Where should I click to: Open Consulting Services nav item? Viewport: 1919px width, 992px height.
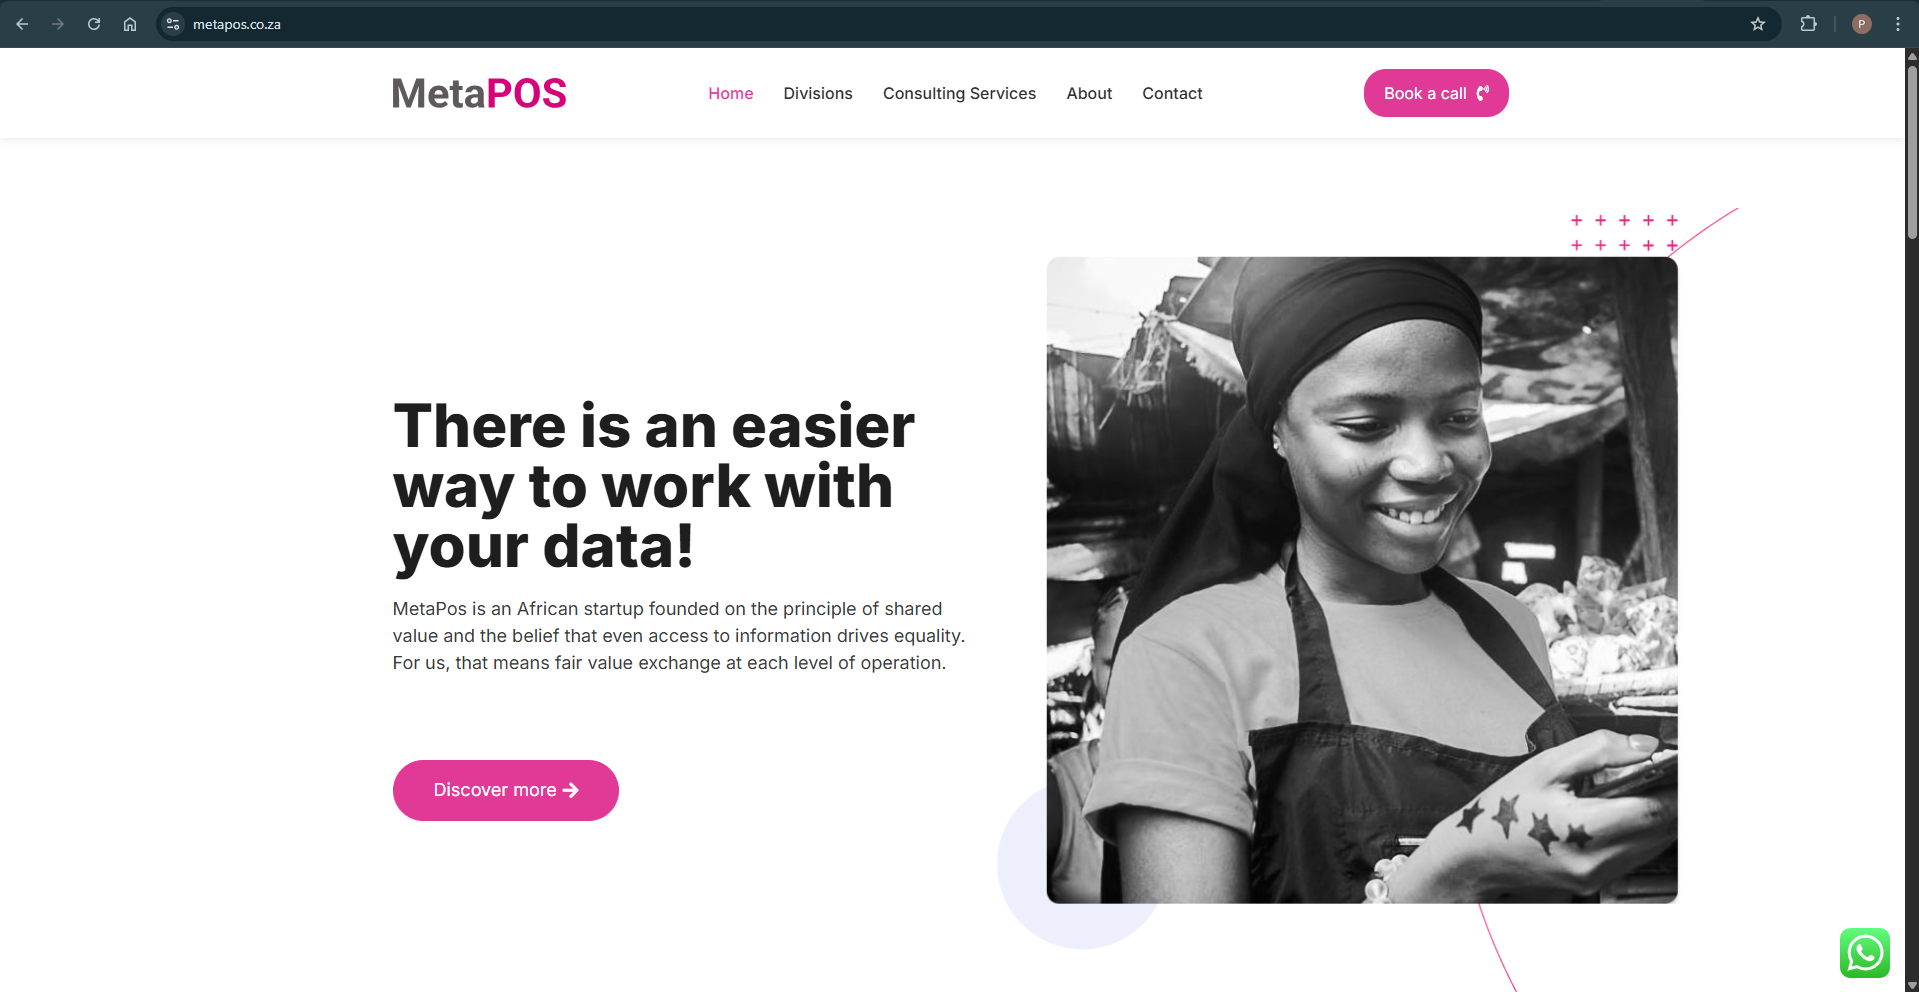tap(959, 93)
